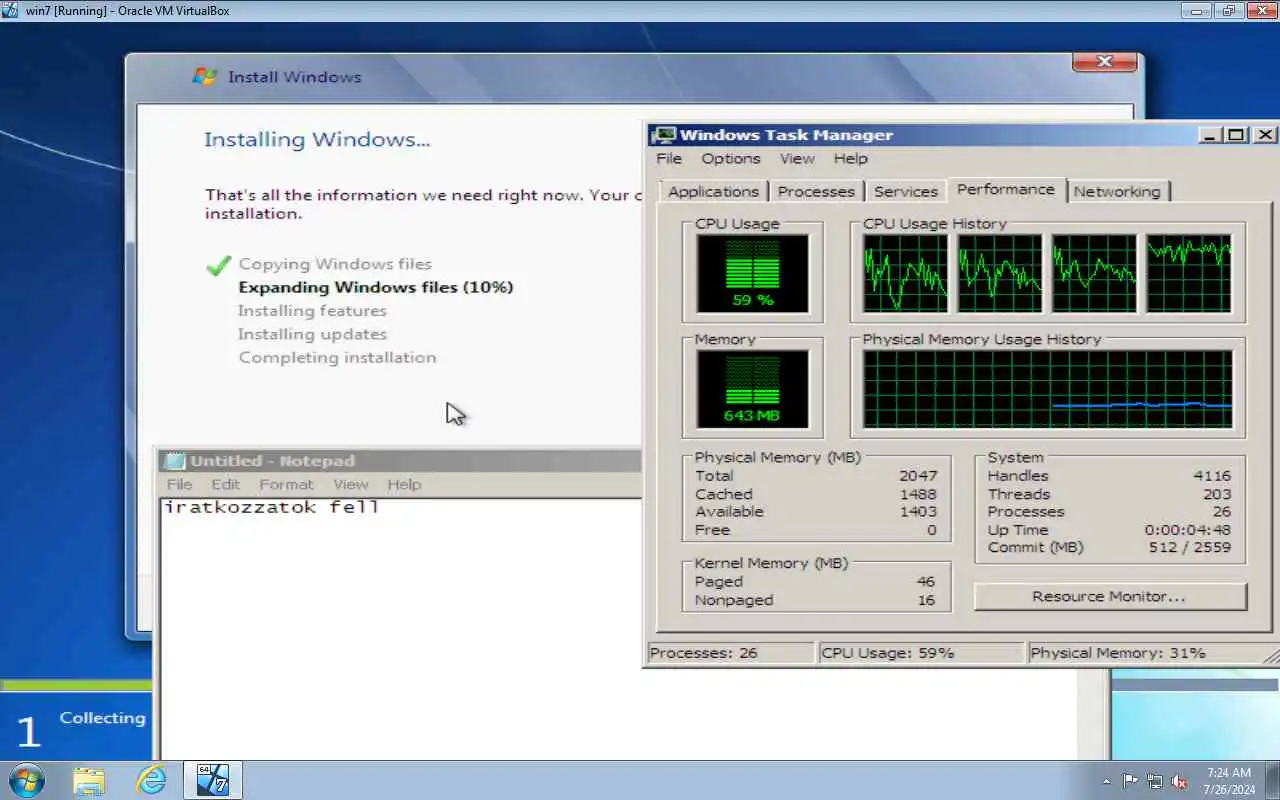Click the VirtualBox window title icon
The width and height of the screenshot is (1280, 800).
[9, 9]
